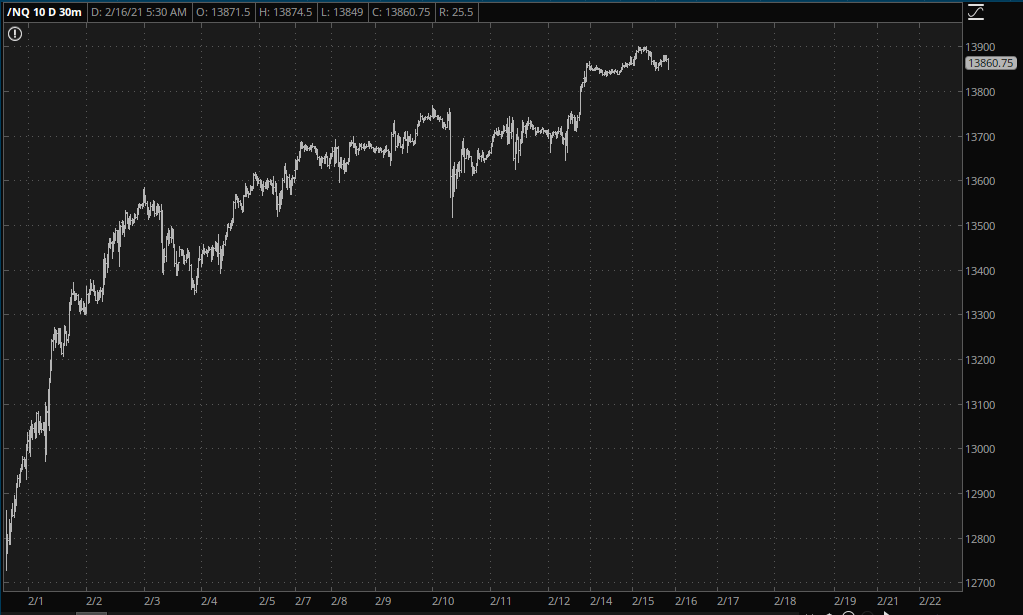
Task: Click the date readout D: 2/16/21
Action: pos(140,12)
